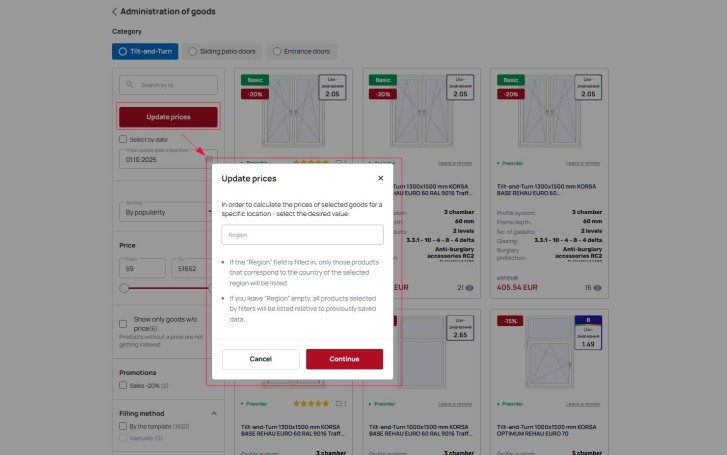Collapse the Filling method section
This screenshot has height=455, width=727.
(x=213, y=413)
